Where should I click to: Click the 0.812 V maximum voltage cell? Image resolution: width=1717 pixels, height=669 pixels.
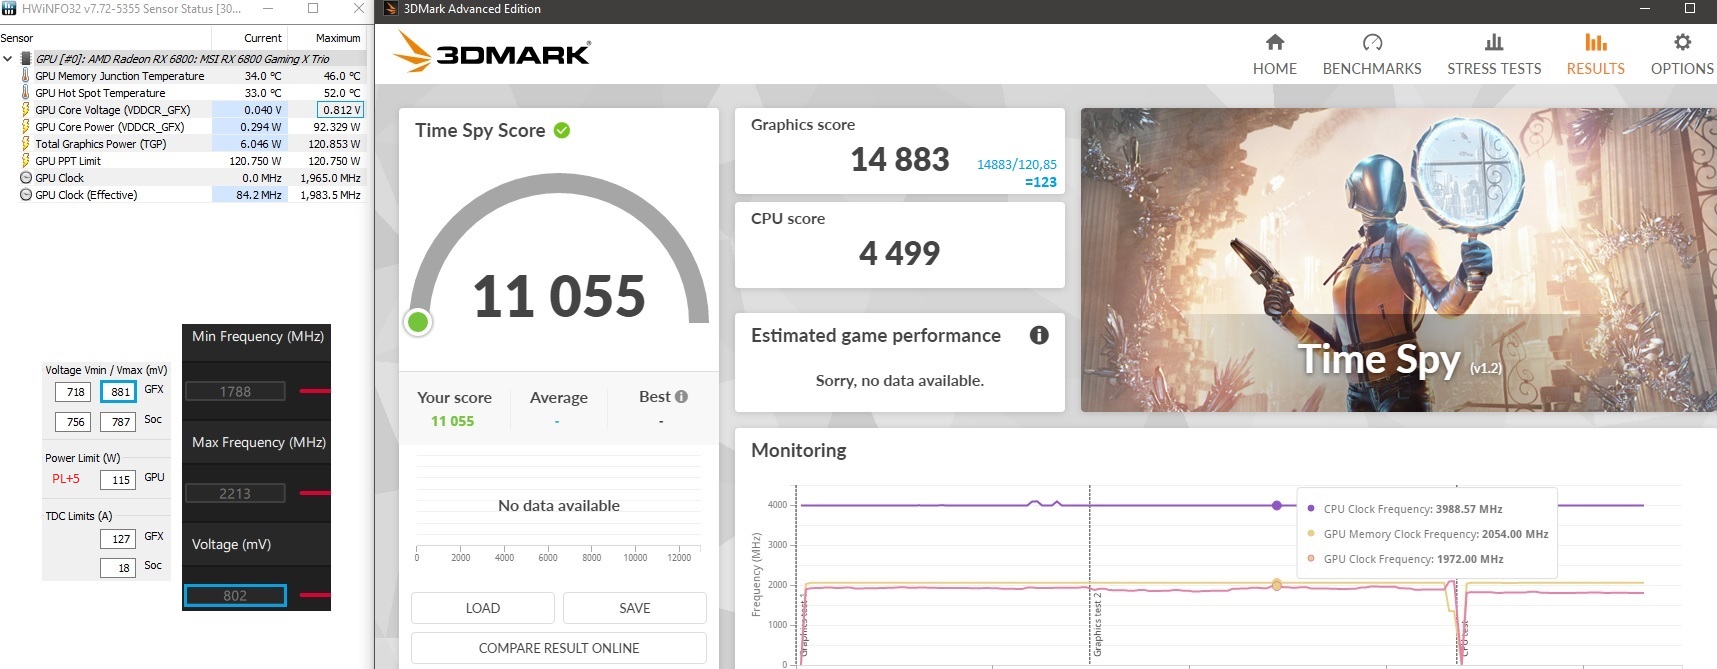coord(341,110)
